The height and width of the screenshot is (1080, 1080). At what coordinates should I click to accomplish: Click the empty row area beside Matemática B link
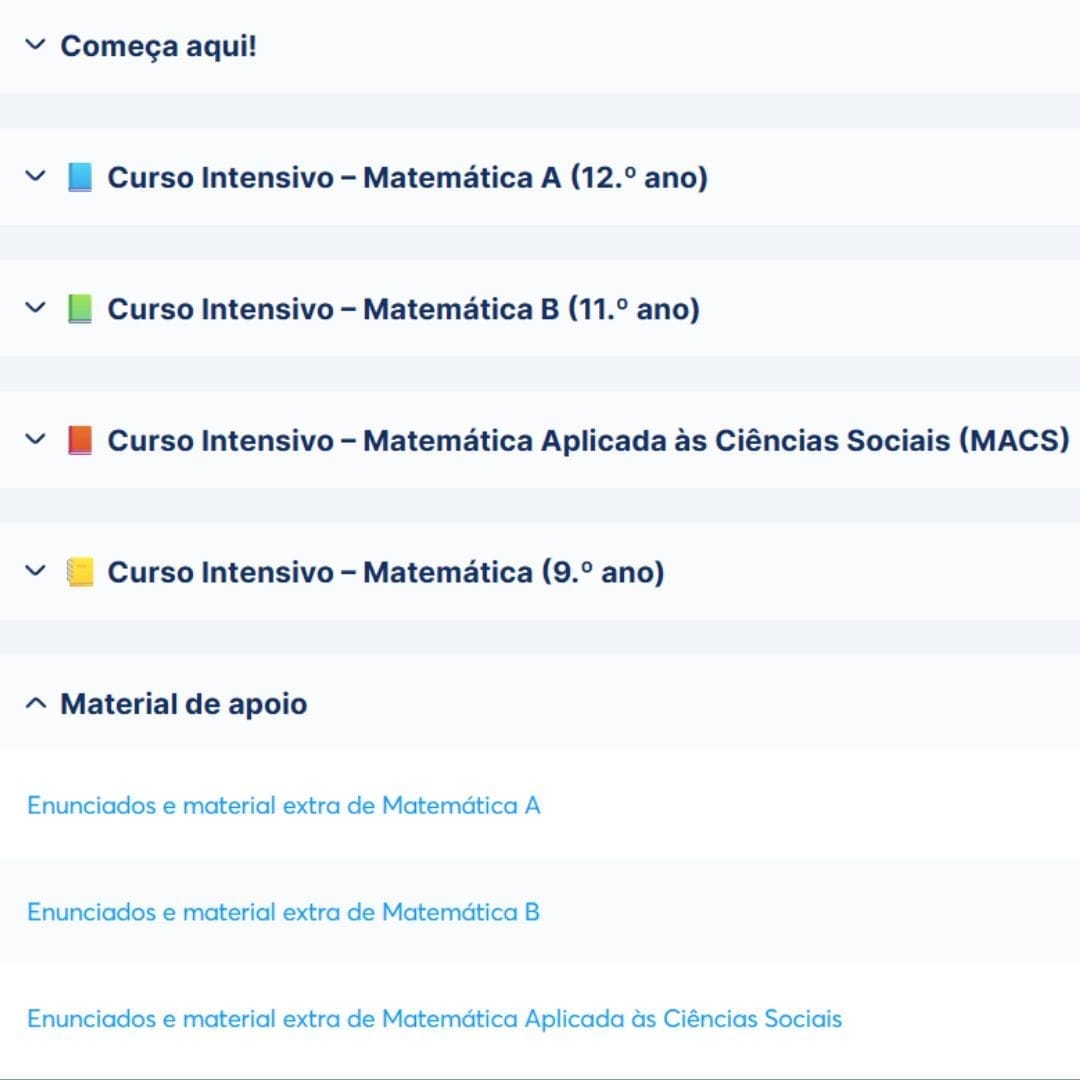800,912
